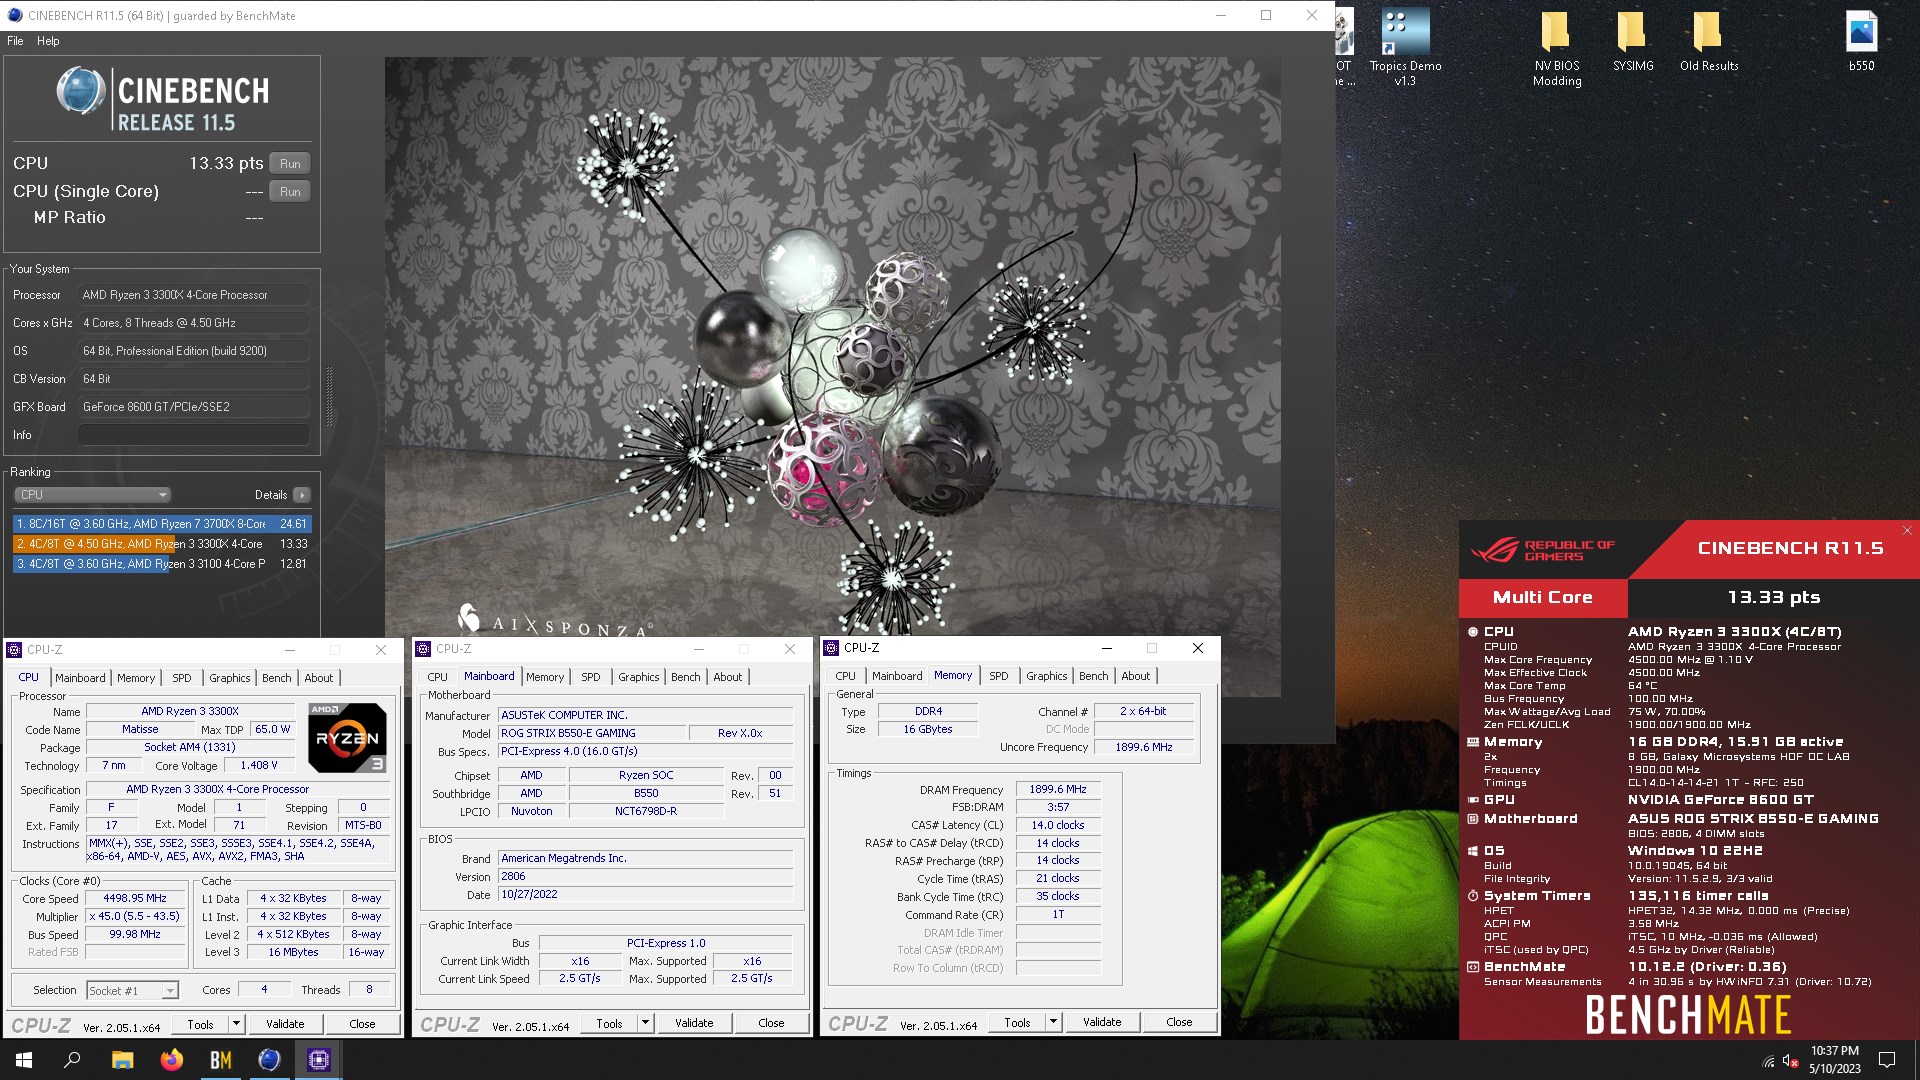Open taskbar search magnifier

72,1060
